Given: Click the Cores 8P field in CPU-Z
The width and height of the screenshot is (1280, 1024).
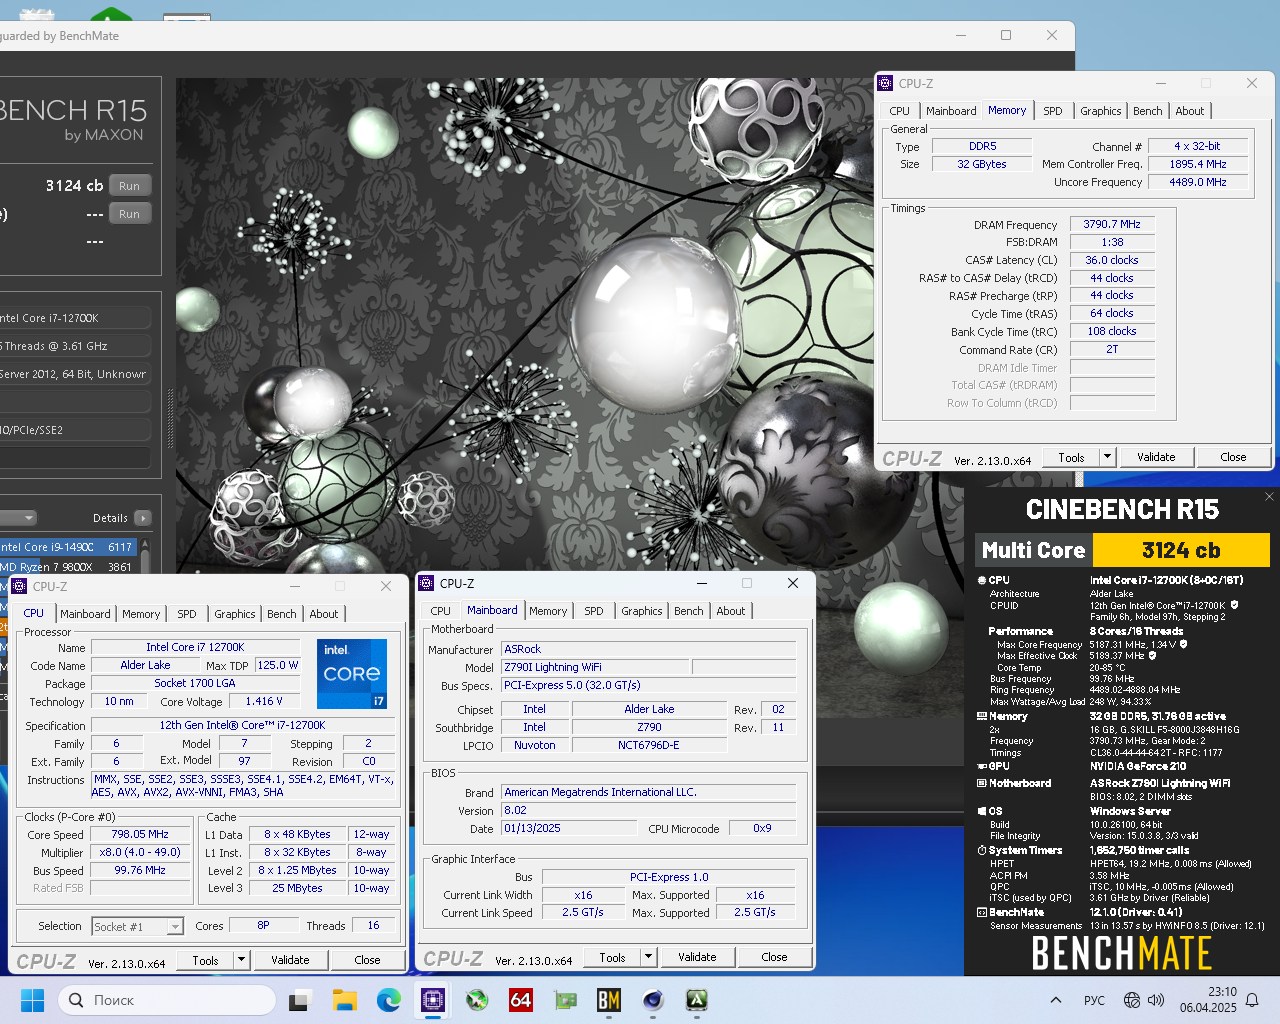Looking at the screenshot, I should pyautogui.click(x=263, y=925).
